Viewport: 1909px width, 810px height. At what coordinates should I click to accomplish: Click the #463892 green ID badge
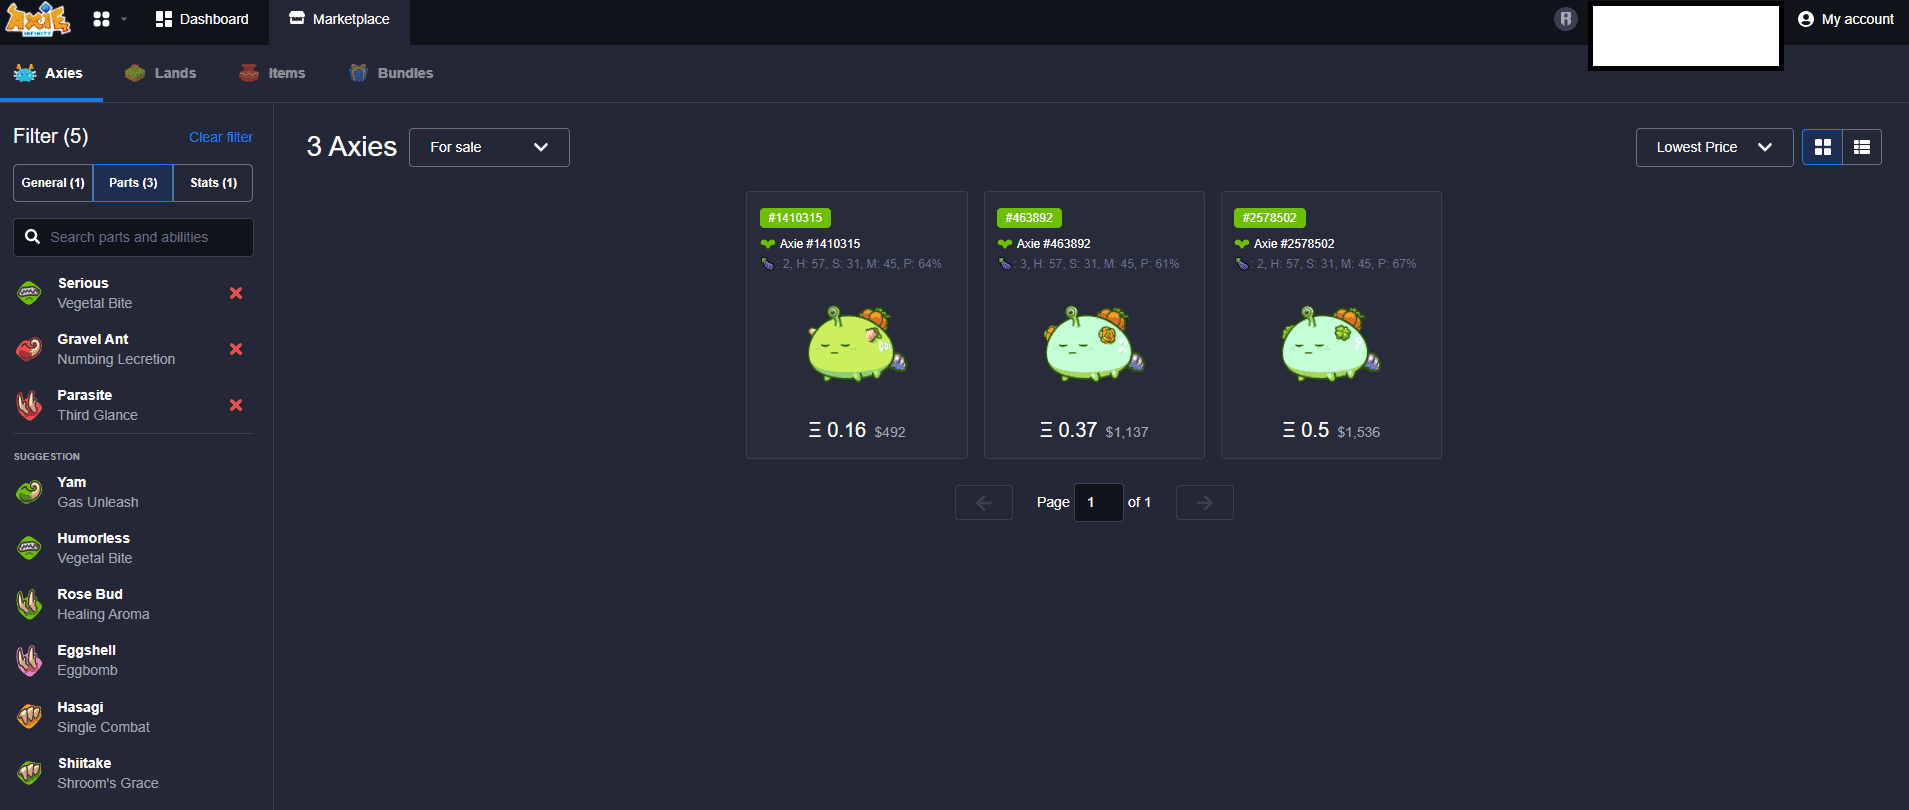tap(1029, 218)
